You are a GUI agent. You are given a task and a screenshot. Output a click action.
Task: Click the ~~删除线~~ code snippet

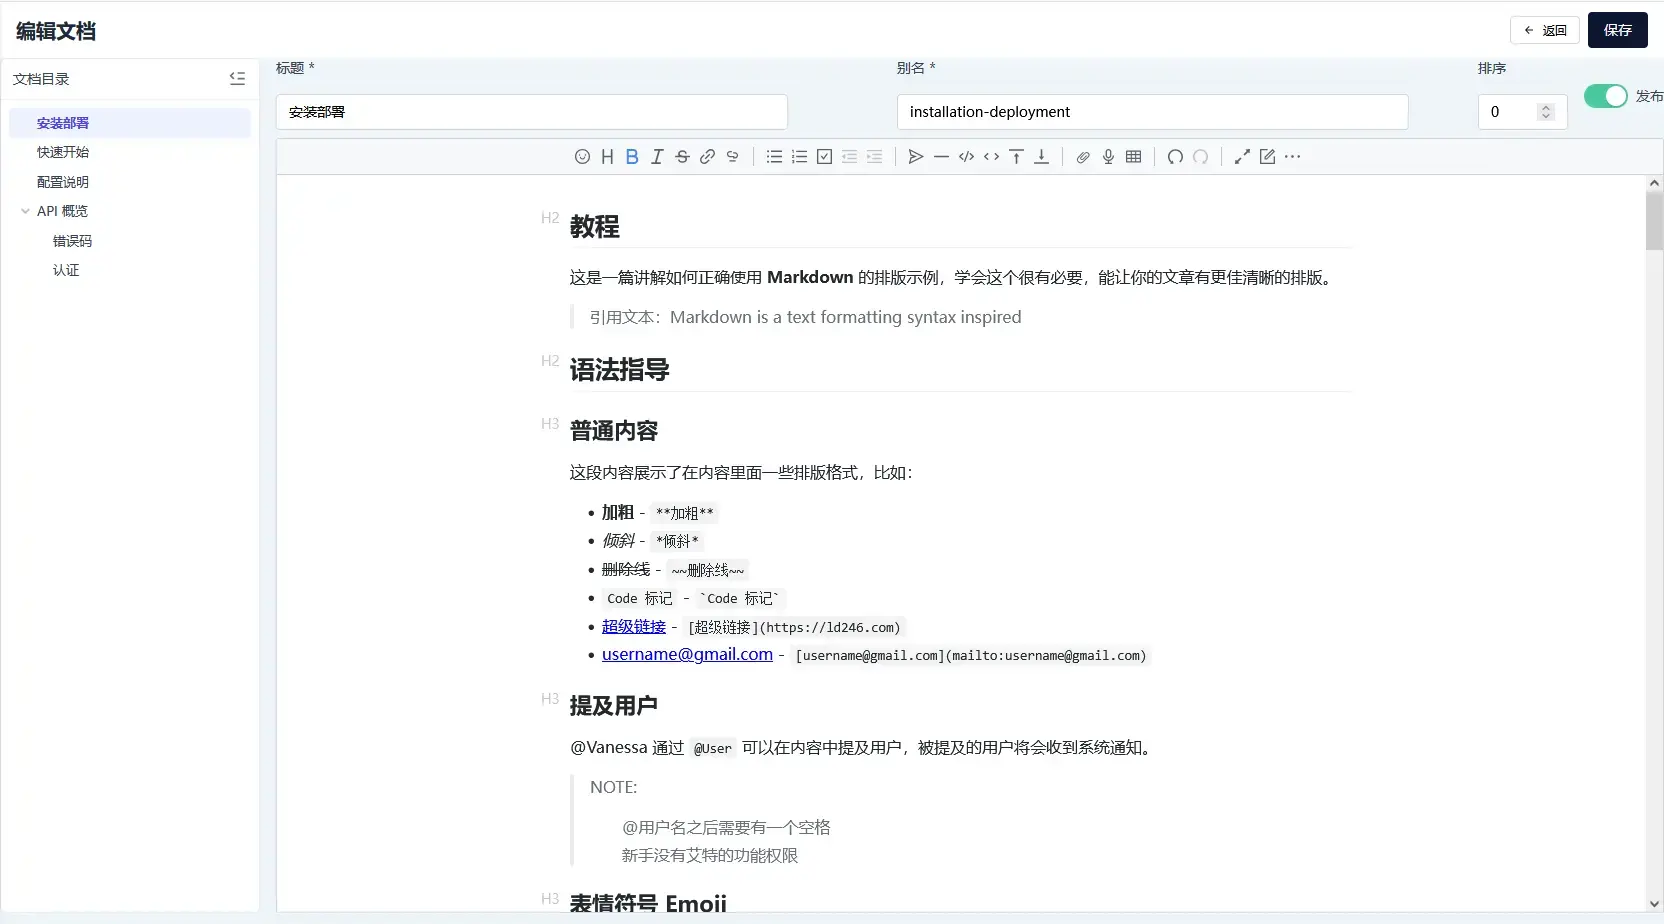[708, 570]
